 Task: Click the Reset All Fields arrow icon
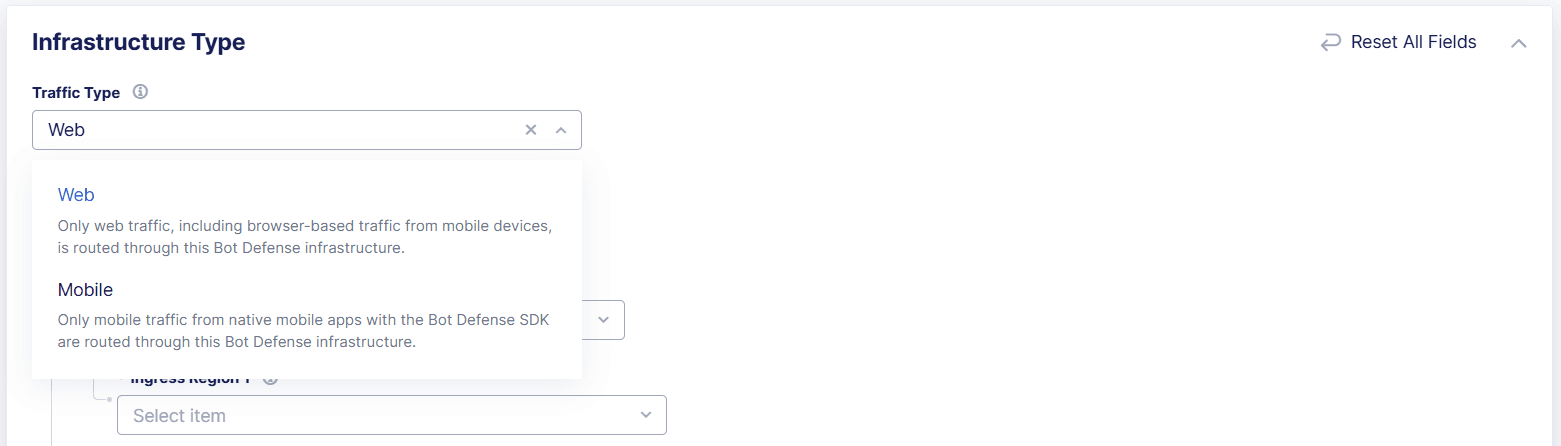pyautogui.click(x=1330, y=42)
